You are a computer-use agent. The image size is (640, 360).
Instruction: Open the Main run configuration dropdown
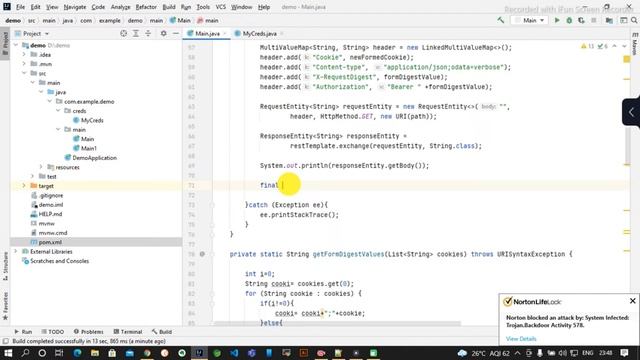(x=529, y=20)
